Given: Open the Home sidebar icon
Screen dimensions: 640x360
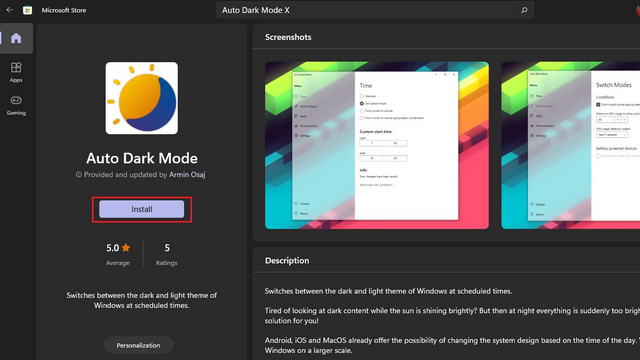Looking at the screenshot, I should coord(16,38).
